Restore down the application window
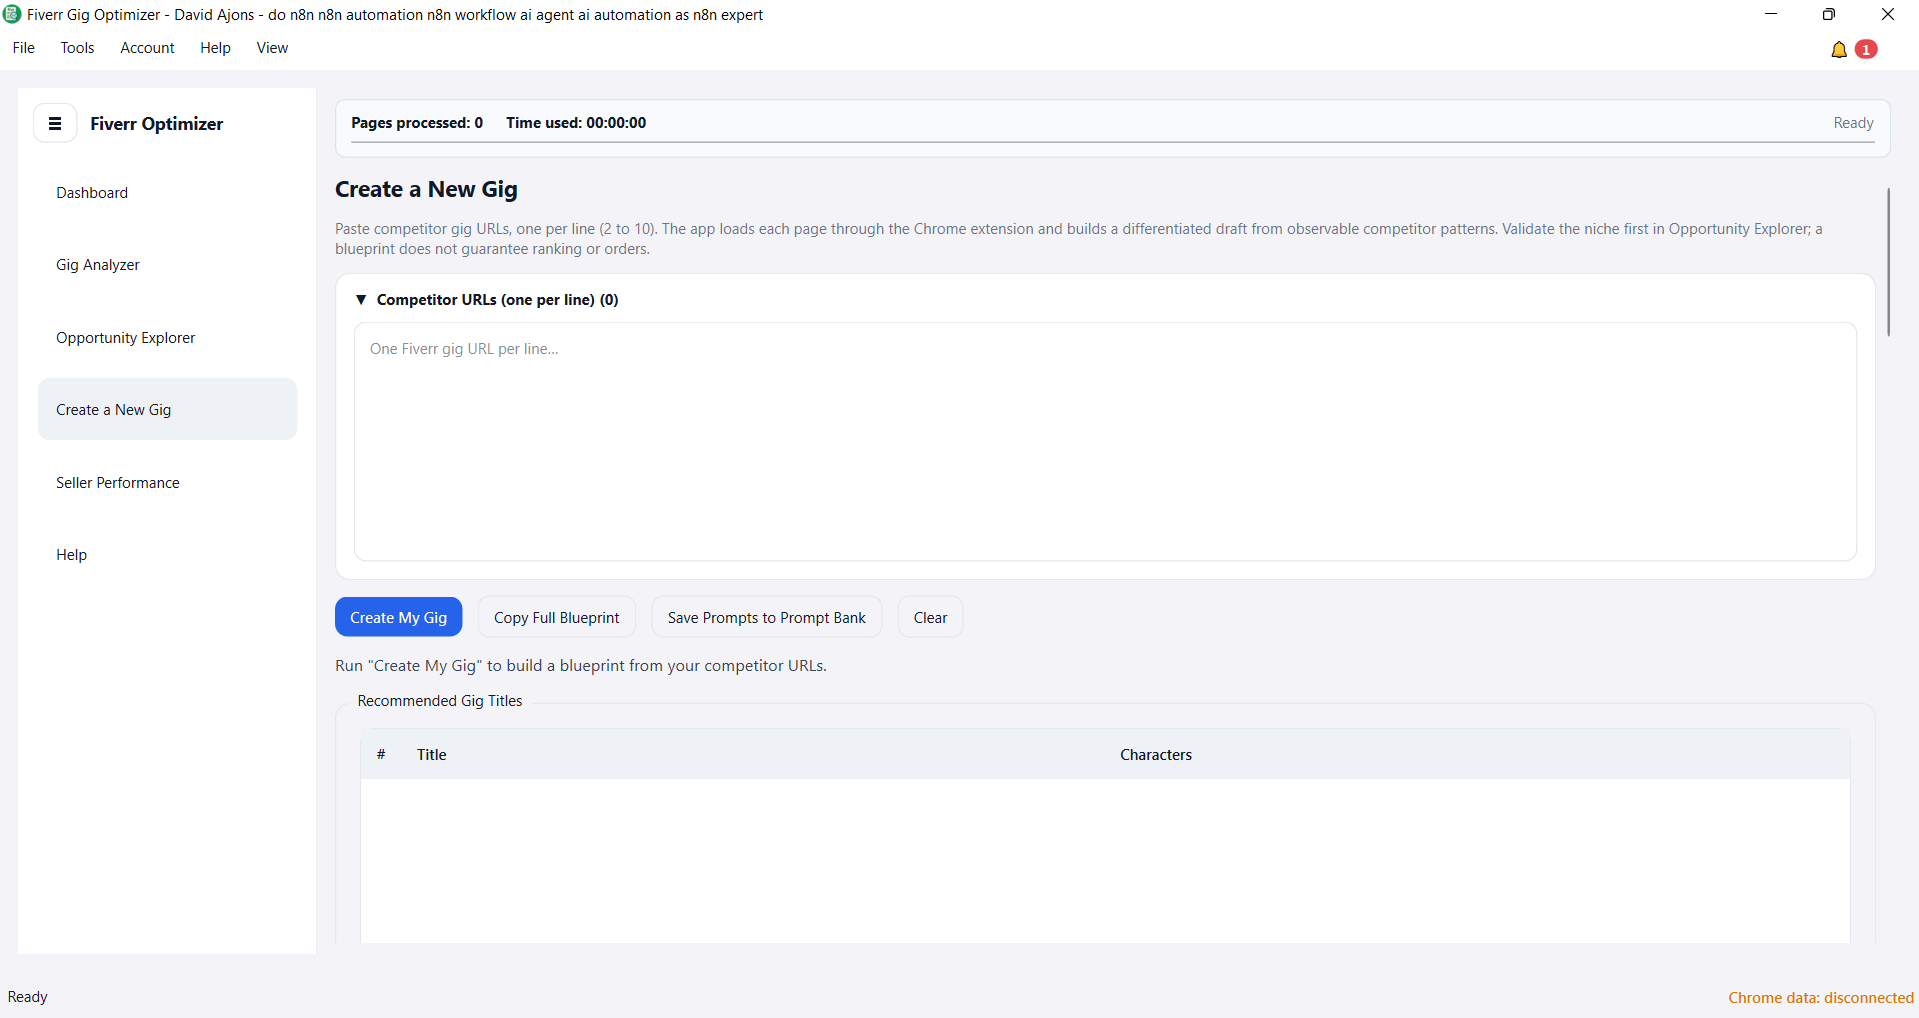 [x=1829, y=14]
